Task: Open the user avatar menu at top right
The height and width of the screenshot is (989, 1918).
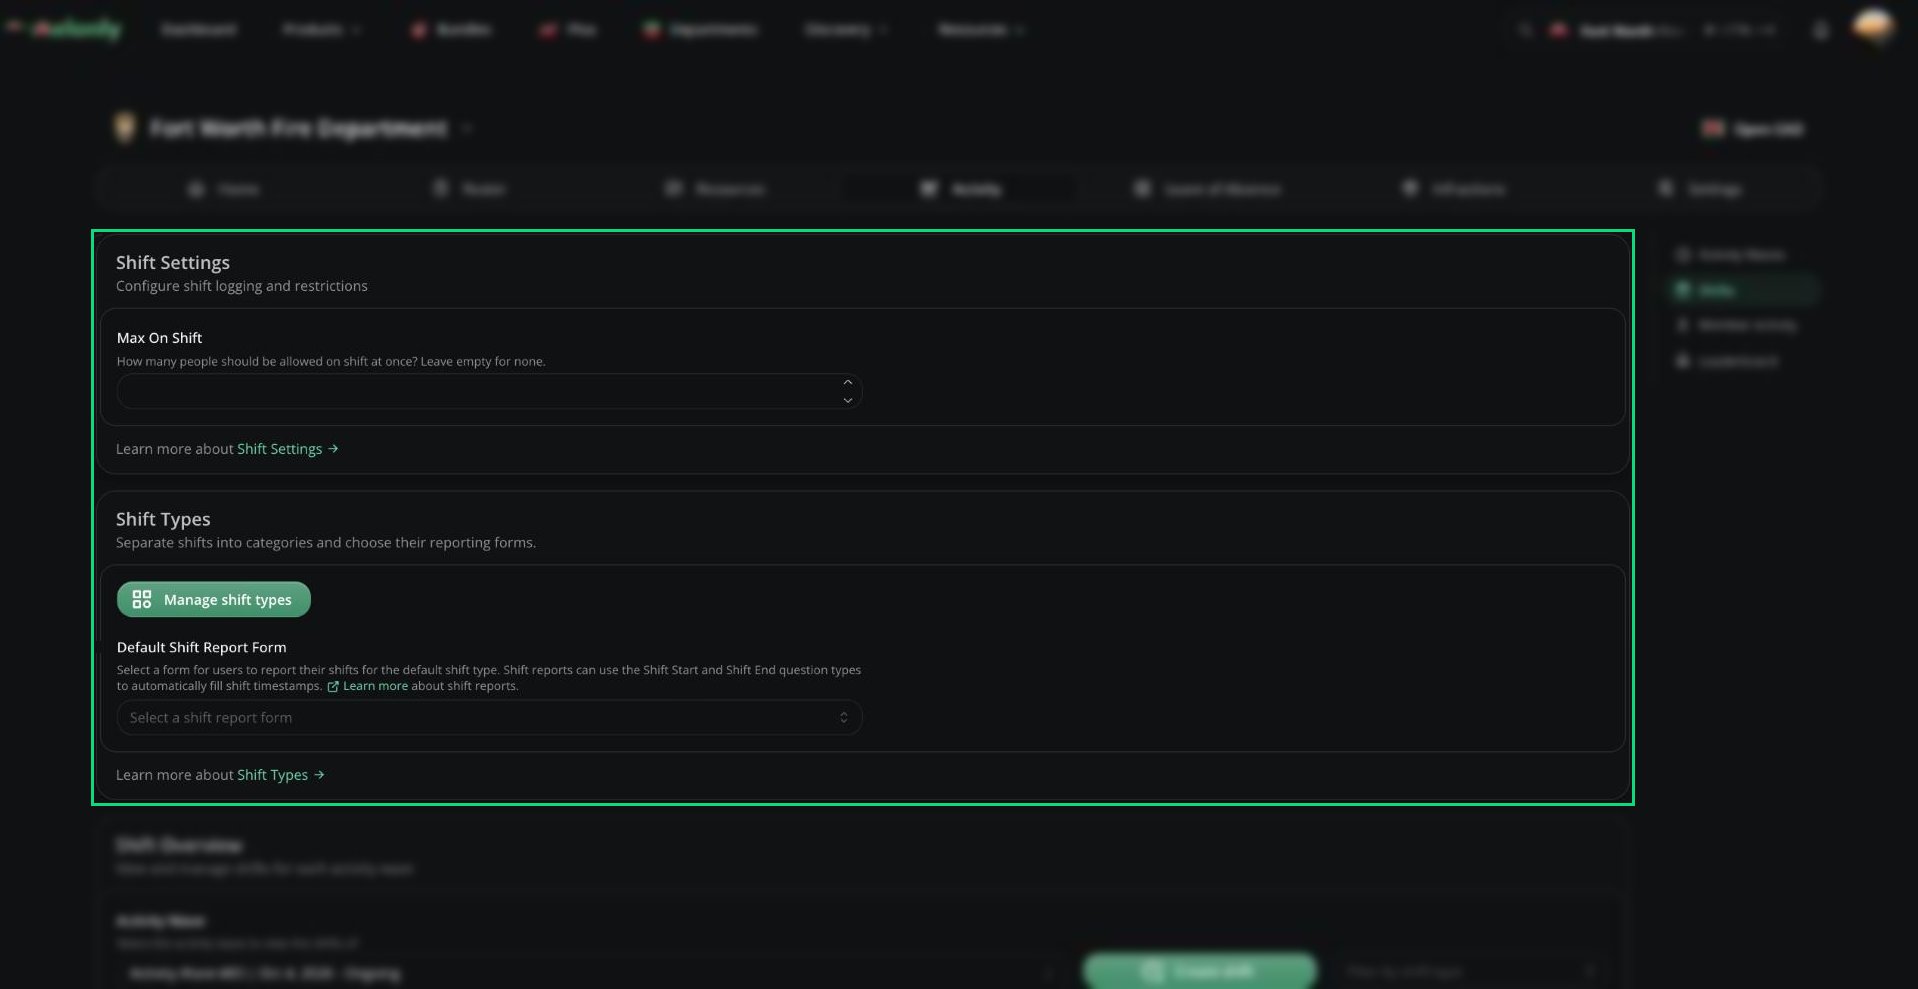Action: click(x=1873, y=27)
